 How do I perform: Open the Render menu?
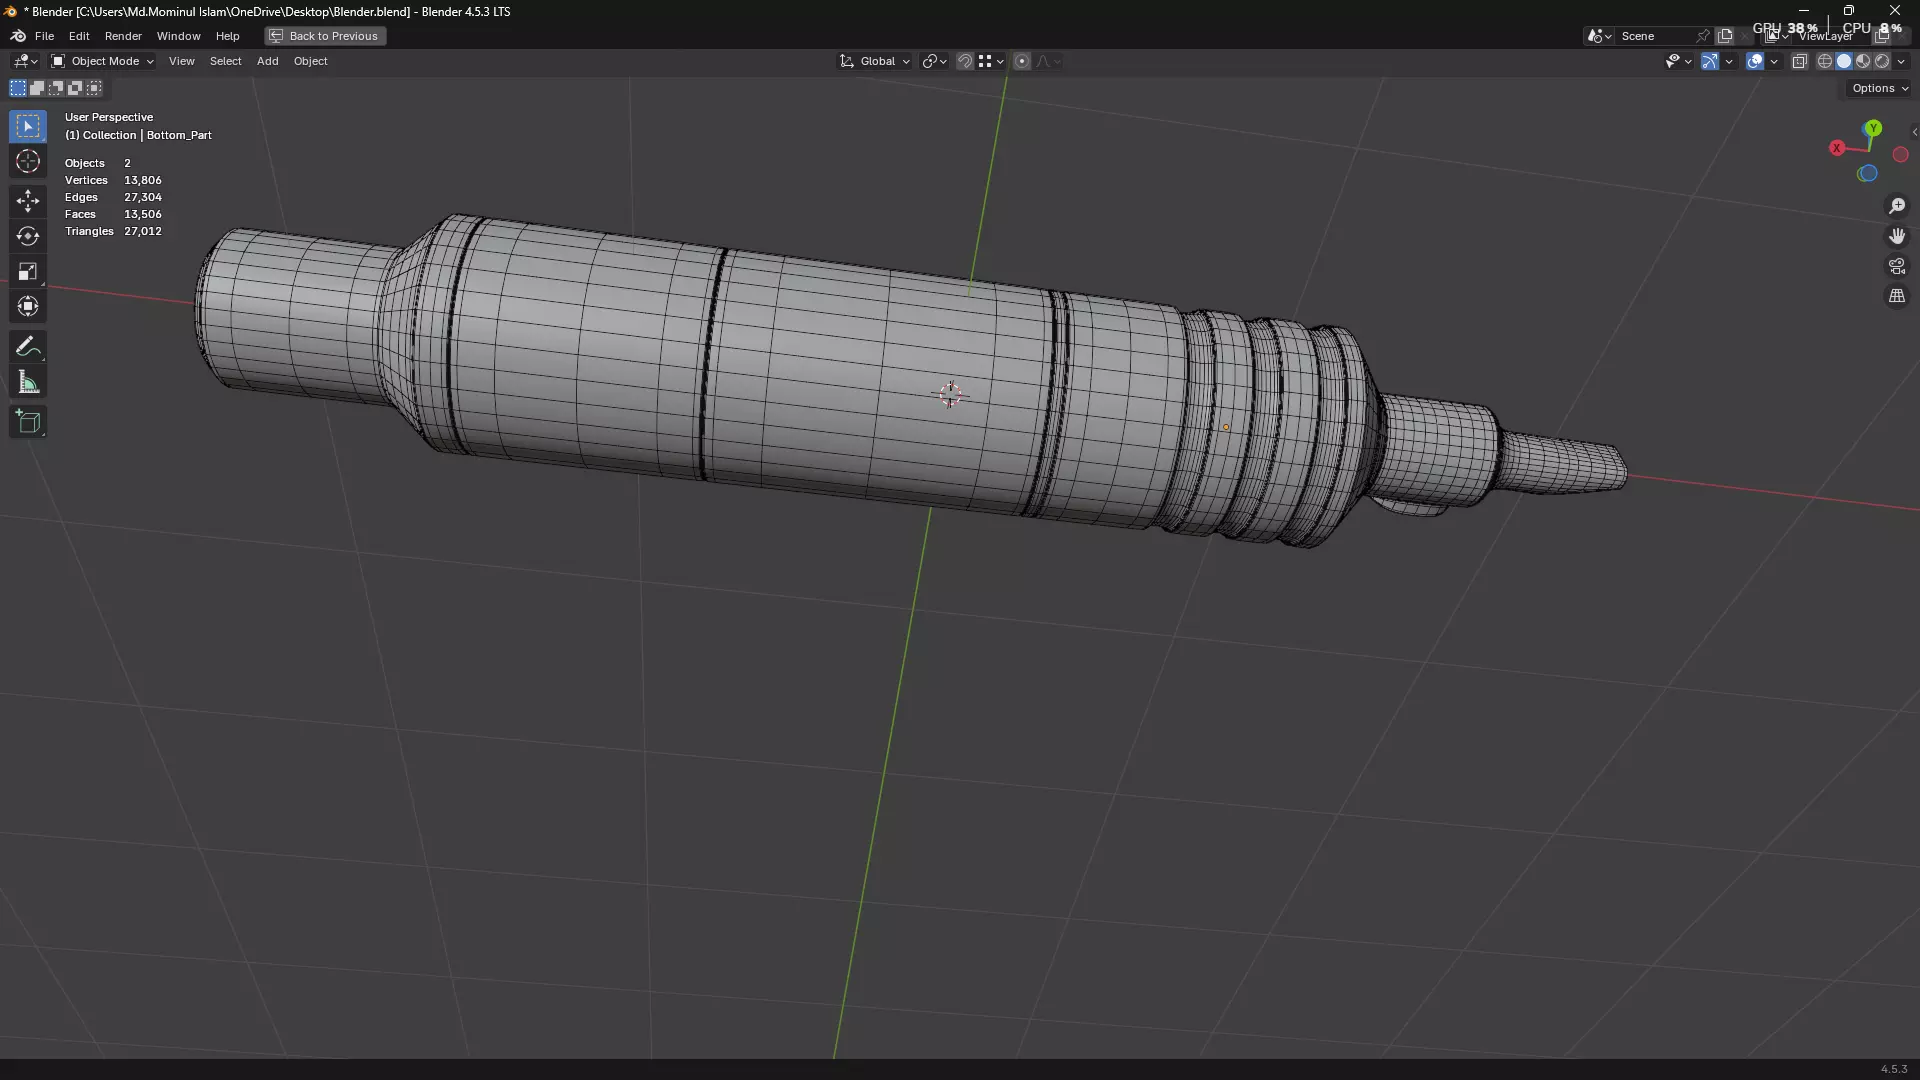click(123, 36)
